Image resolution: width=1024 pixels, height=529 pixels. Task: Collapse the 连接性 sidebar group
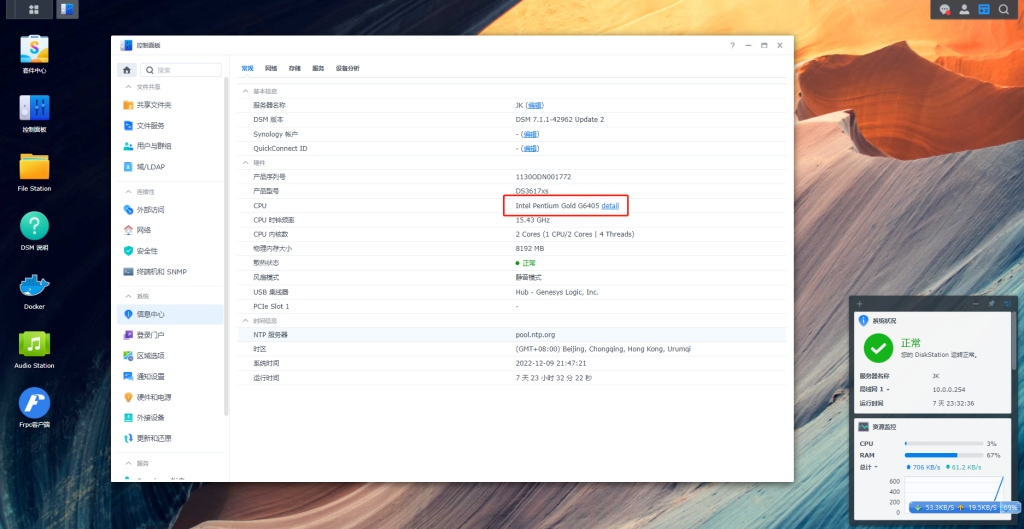pyautogui.click(x=128, y=191)
